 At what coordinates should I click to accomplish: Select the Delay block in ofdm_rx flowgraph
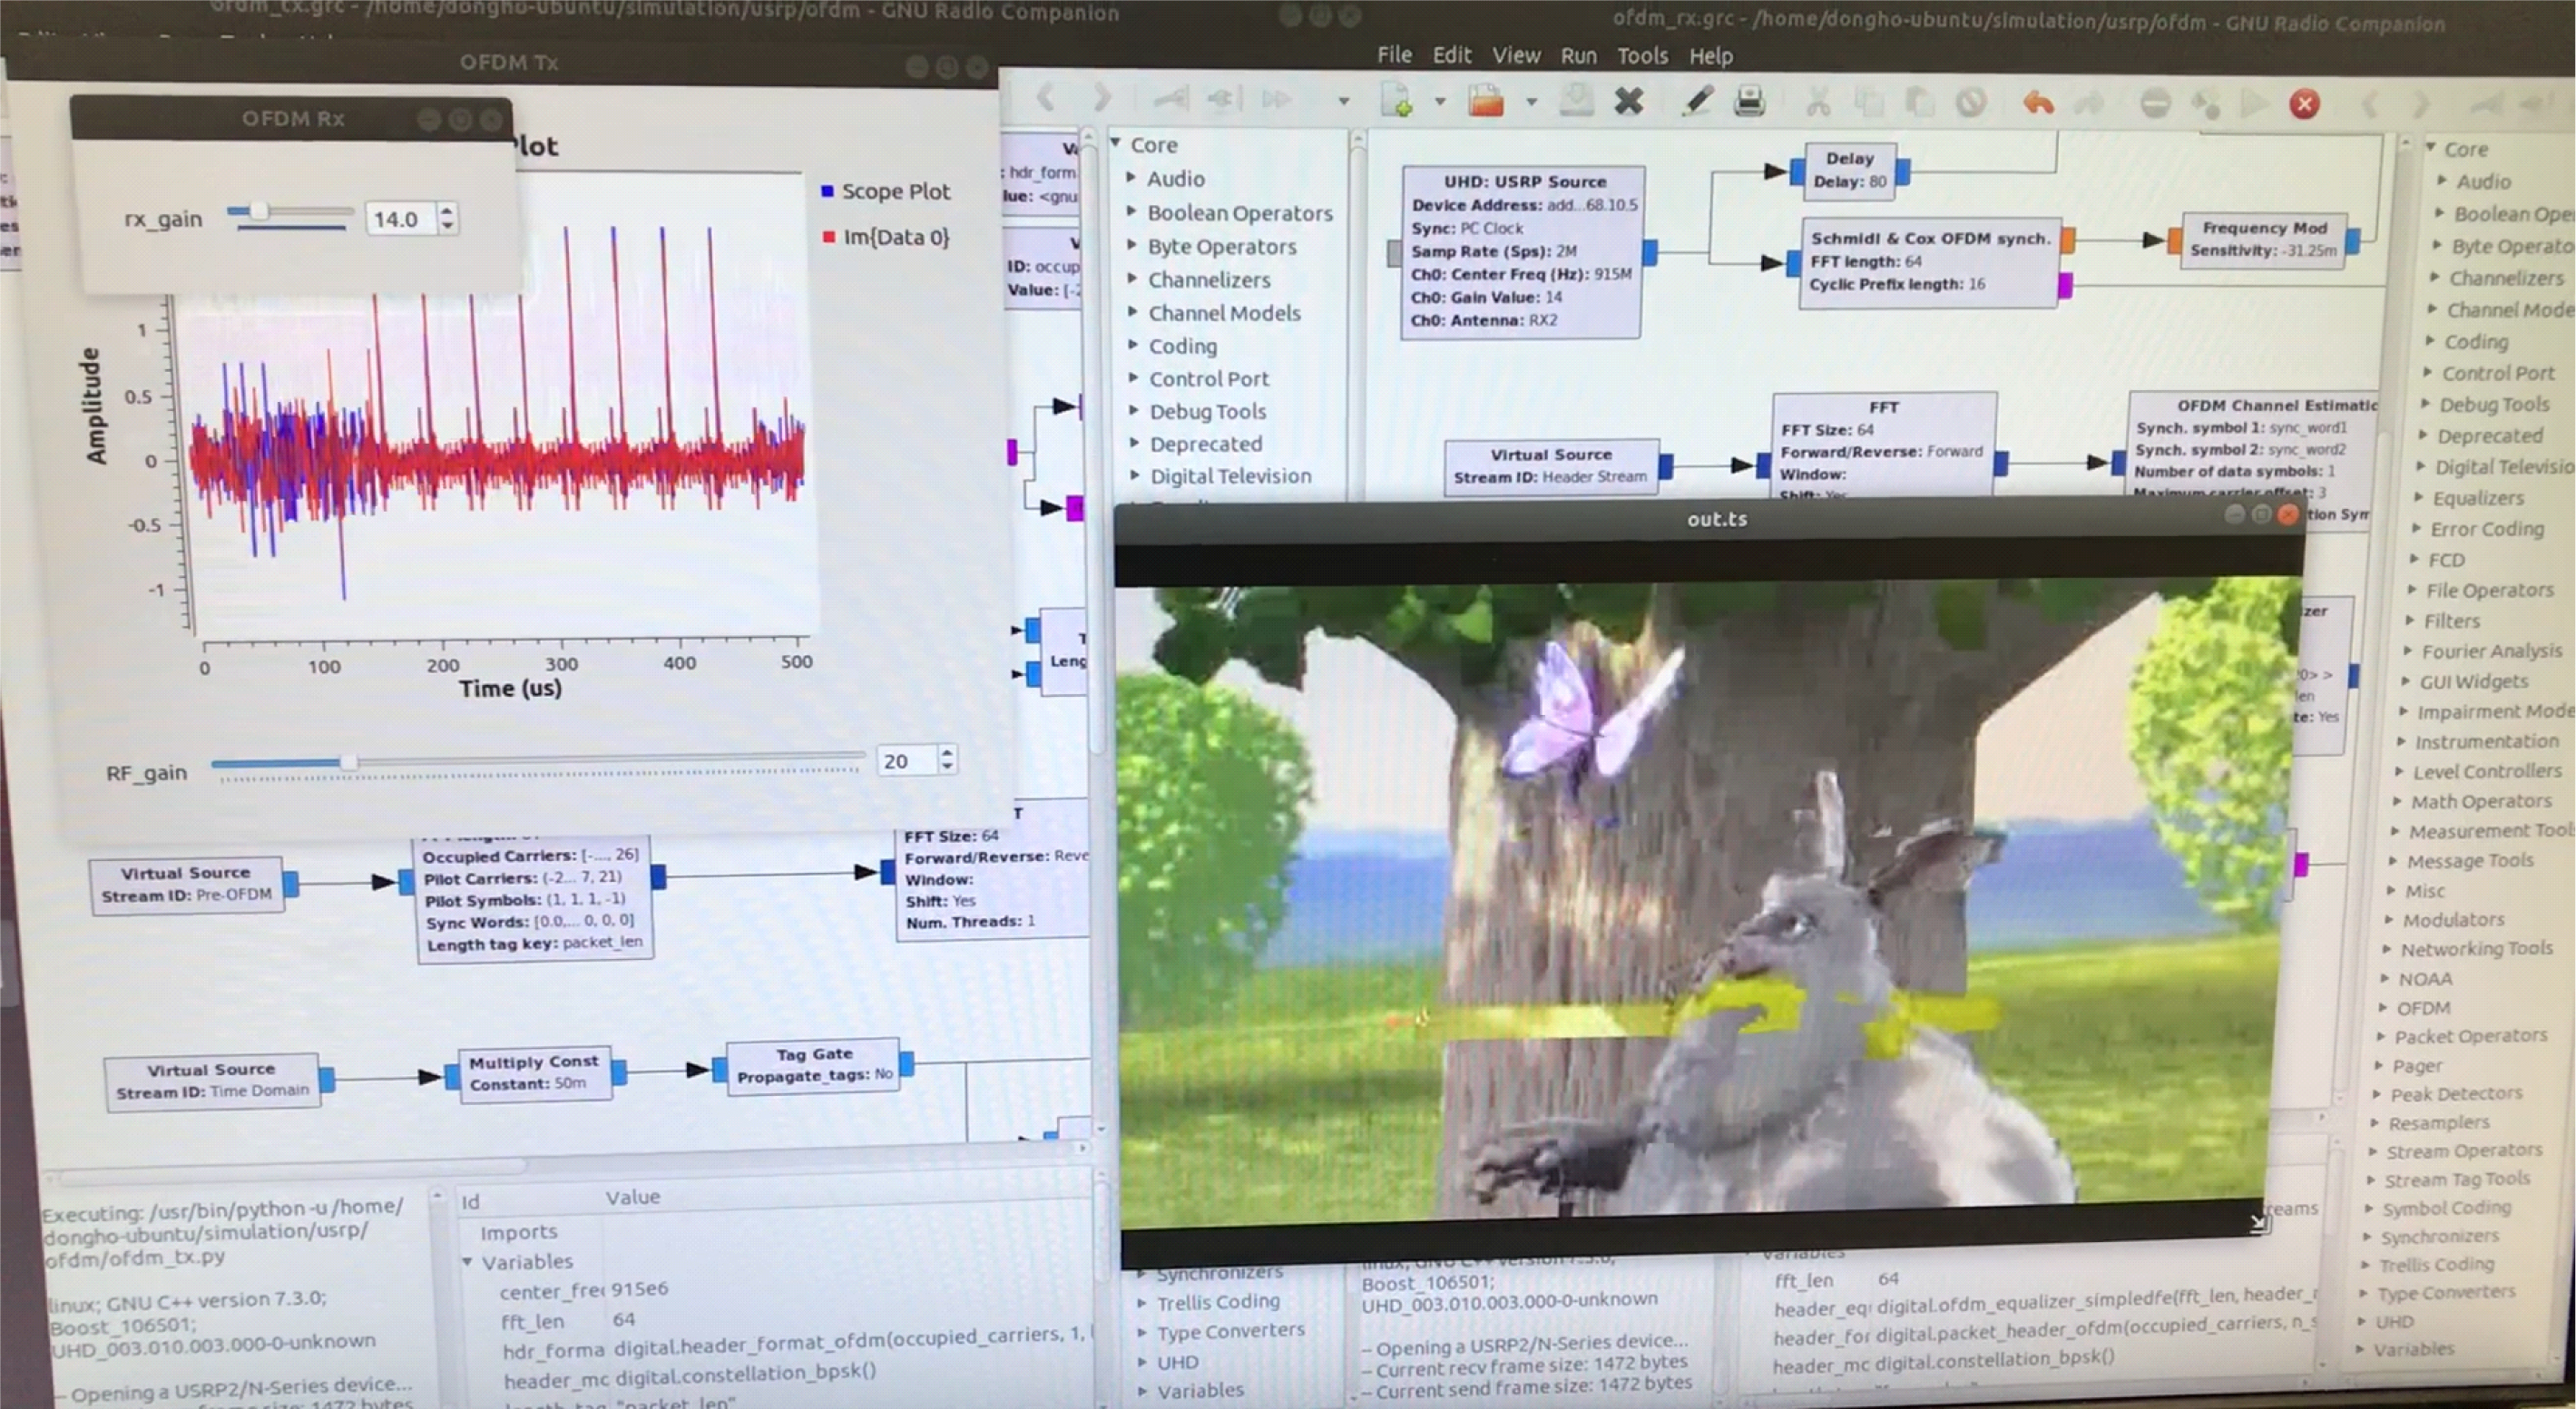[x=1849, y=170]
